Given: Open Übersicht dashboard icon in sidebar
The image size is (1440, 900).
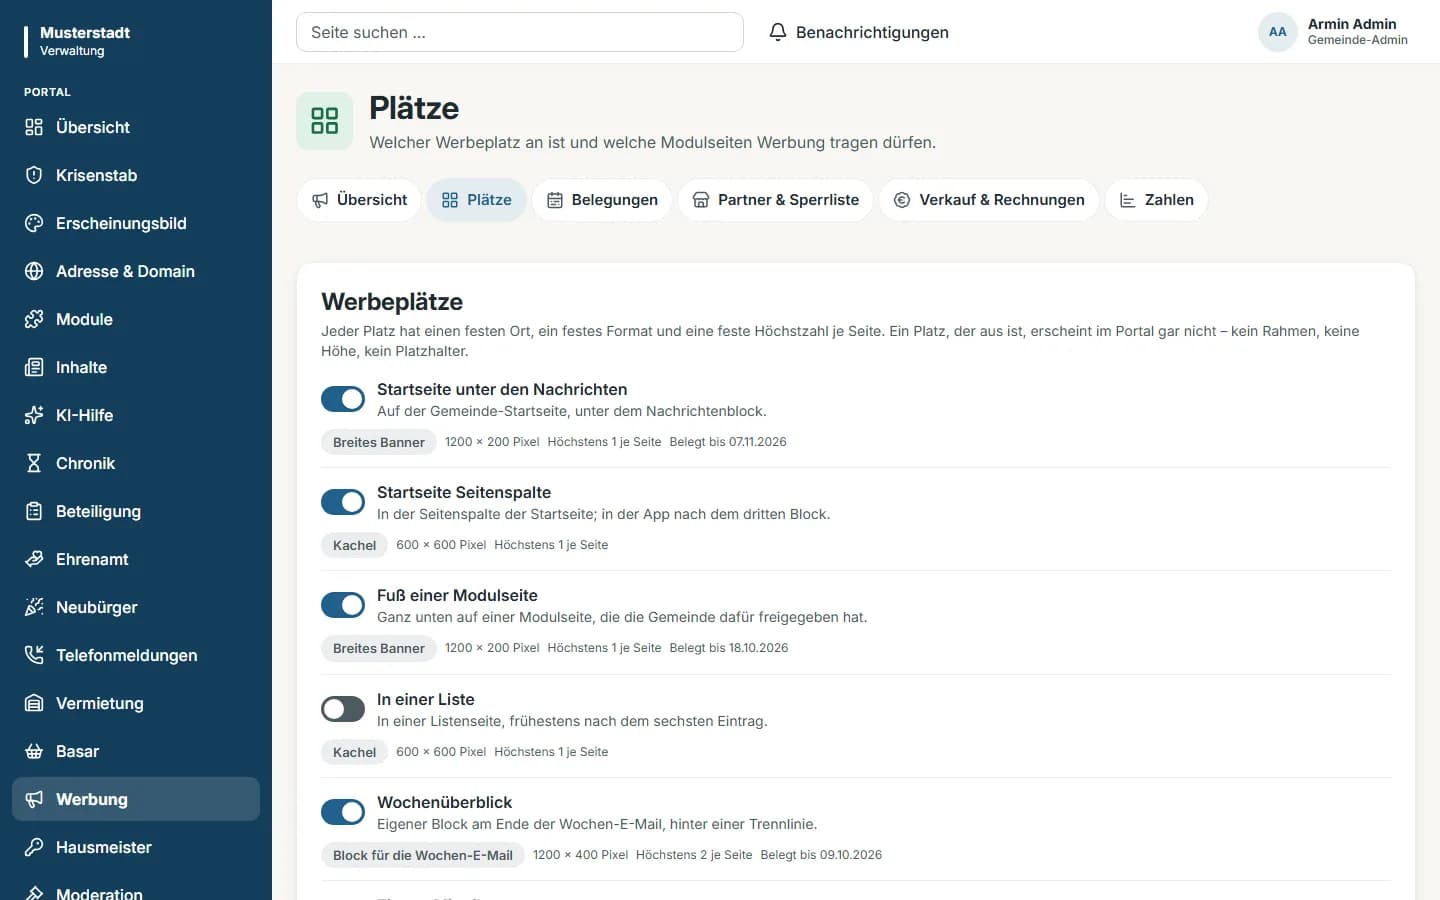Looking at the screenshot, I should (34, 127).
